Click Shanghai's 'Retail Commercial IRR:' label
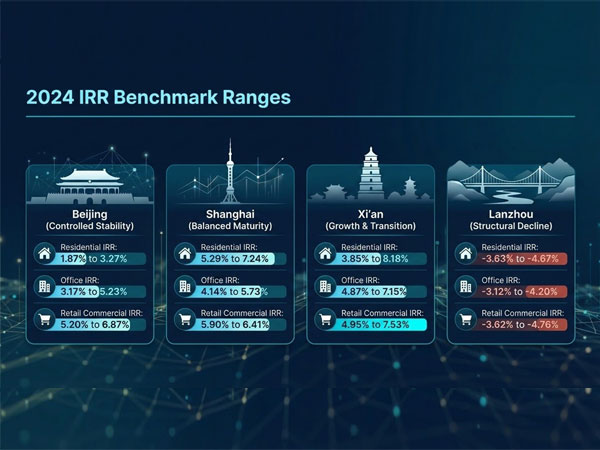Screen dimensions: 600x450 (x=242, y=313)
